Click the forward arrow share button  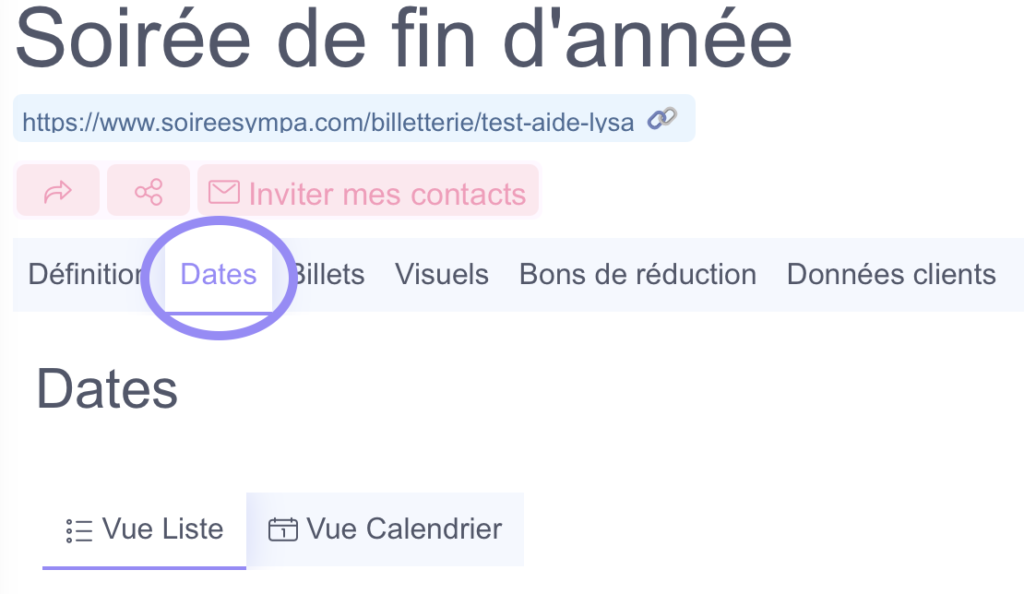58,191
